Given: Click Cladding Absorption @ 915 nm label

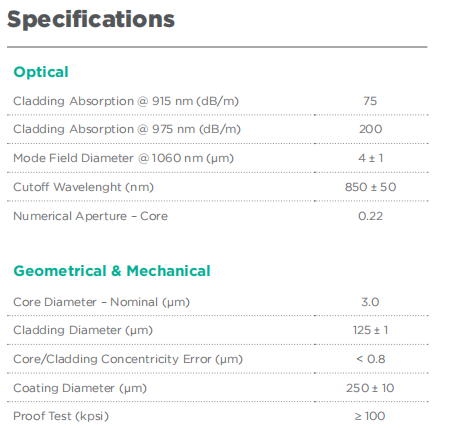Looking at the screenshot, I should click(x=126, y=101).
